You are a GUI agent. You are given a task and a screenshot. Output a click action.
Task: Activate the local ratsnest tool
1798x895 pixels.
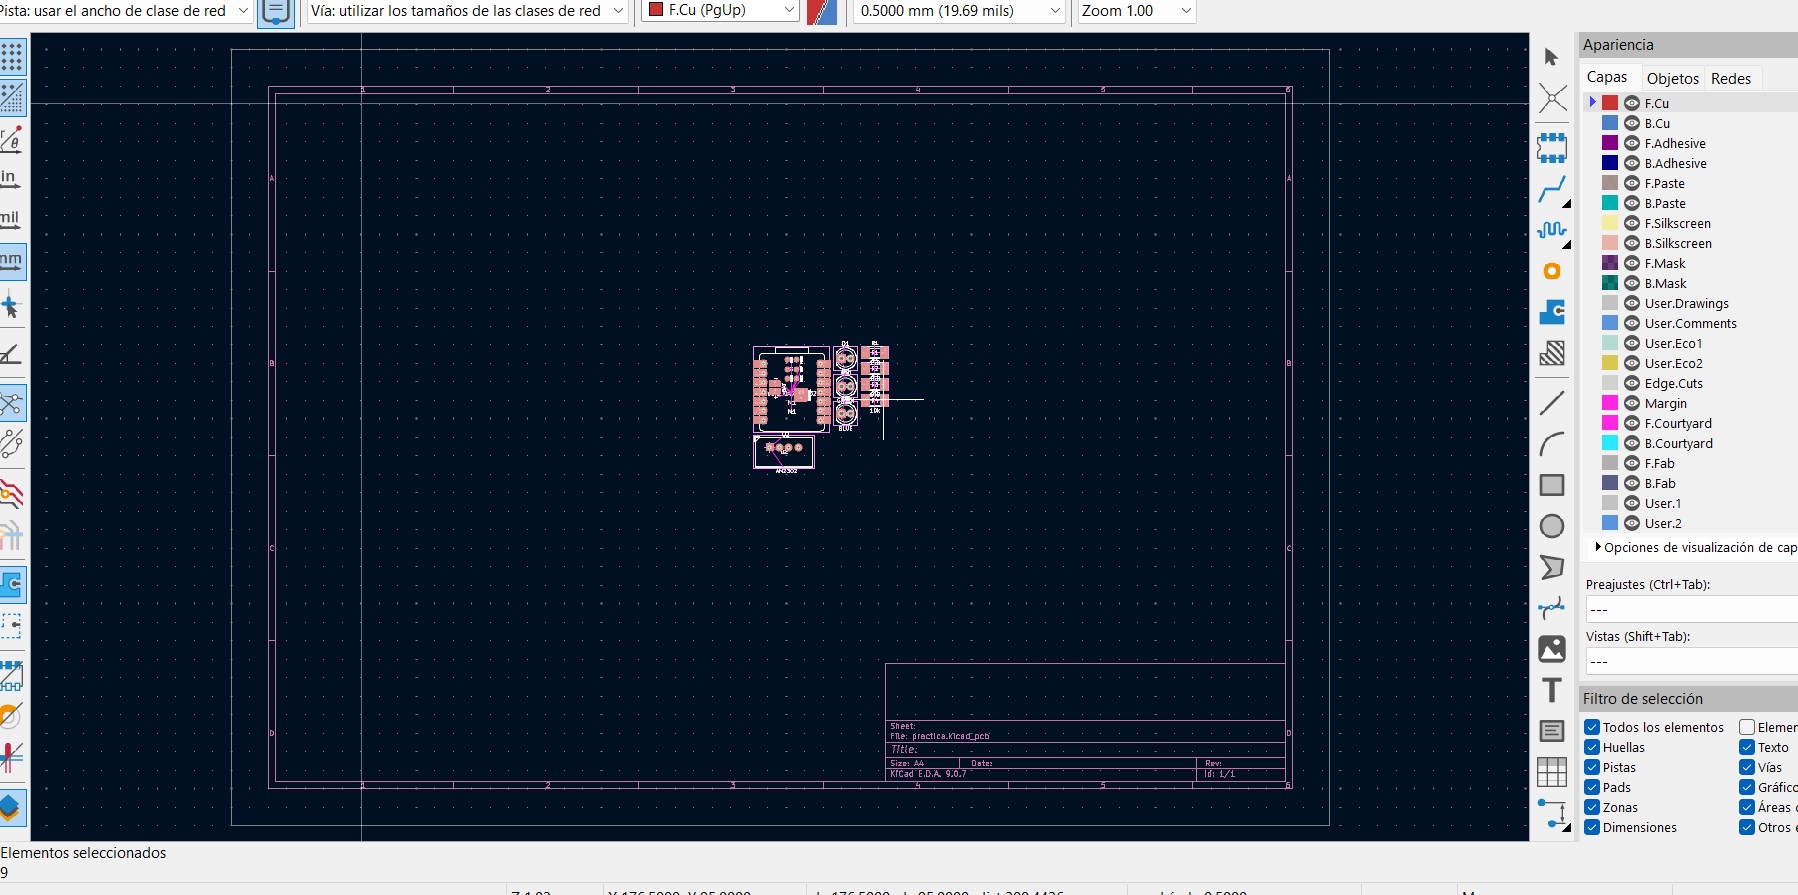pos(1552,98)
